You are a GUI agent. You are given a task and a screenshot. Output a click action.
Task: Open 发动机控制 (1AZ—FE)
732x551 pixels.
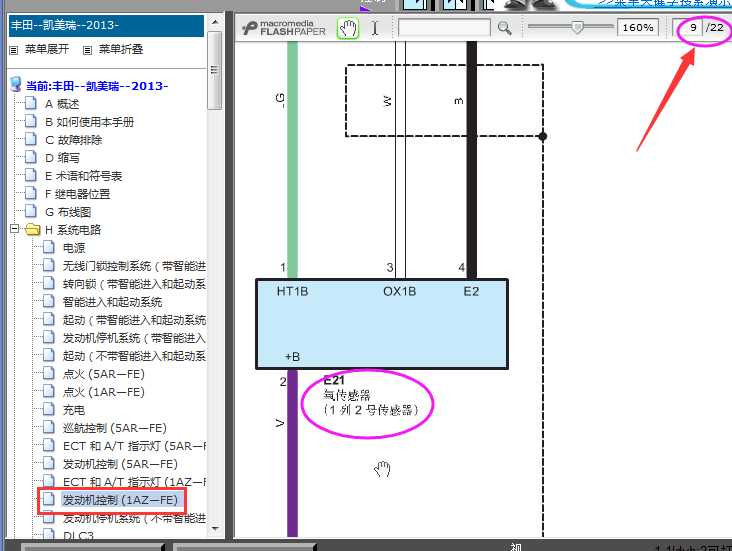click(120, 500)
